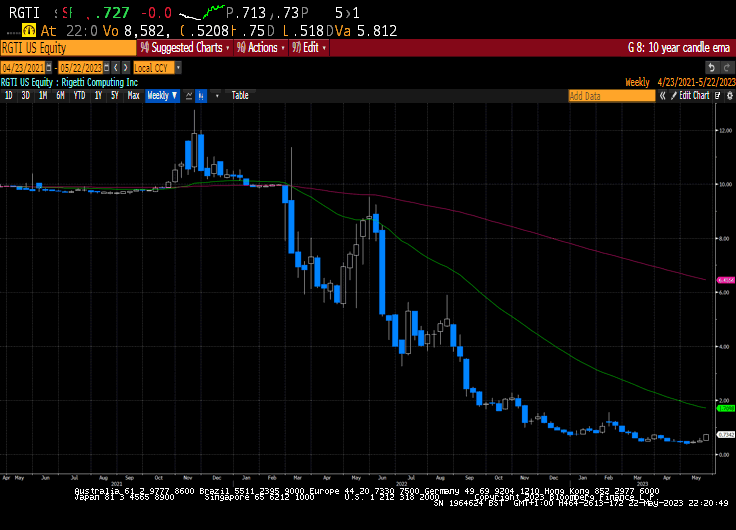The image size is (736, 530).
Task: Collapse panel with double-chevron icon
Action: coord(662,96)
